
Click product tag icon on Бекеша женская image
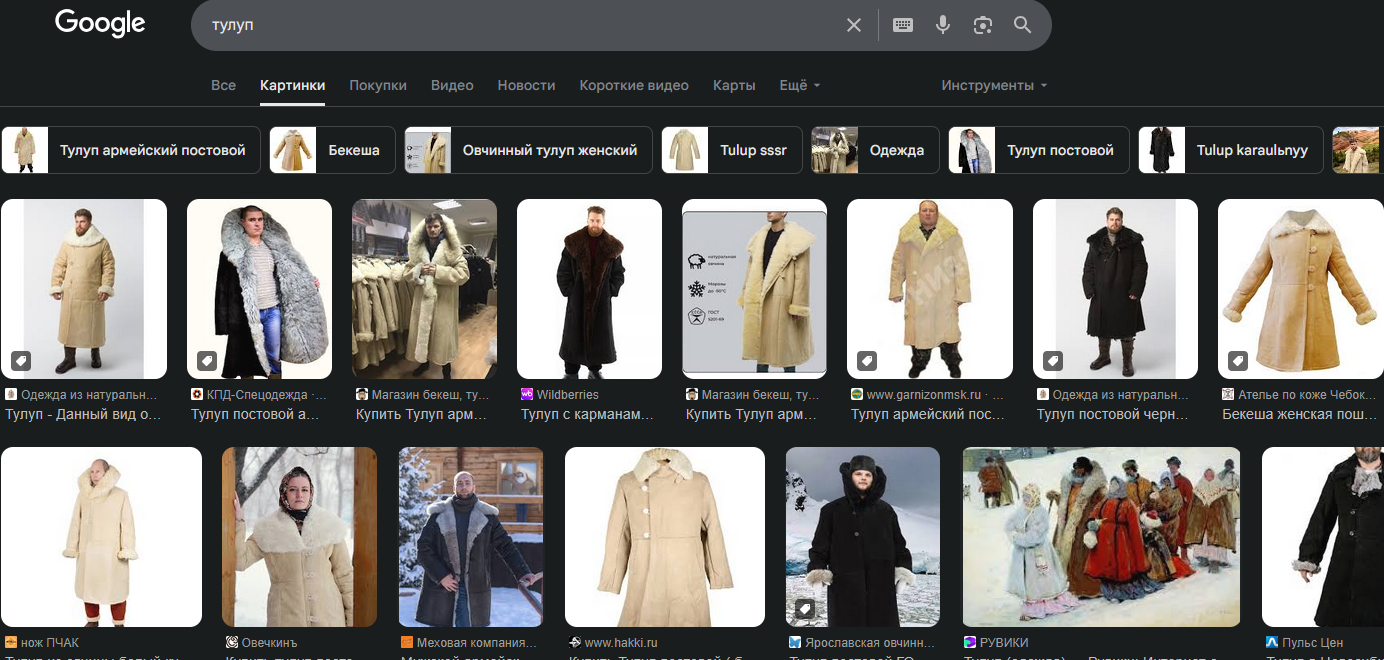[1238, 360]
